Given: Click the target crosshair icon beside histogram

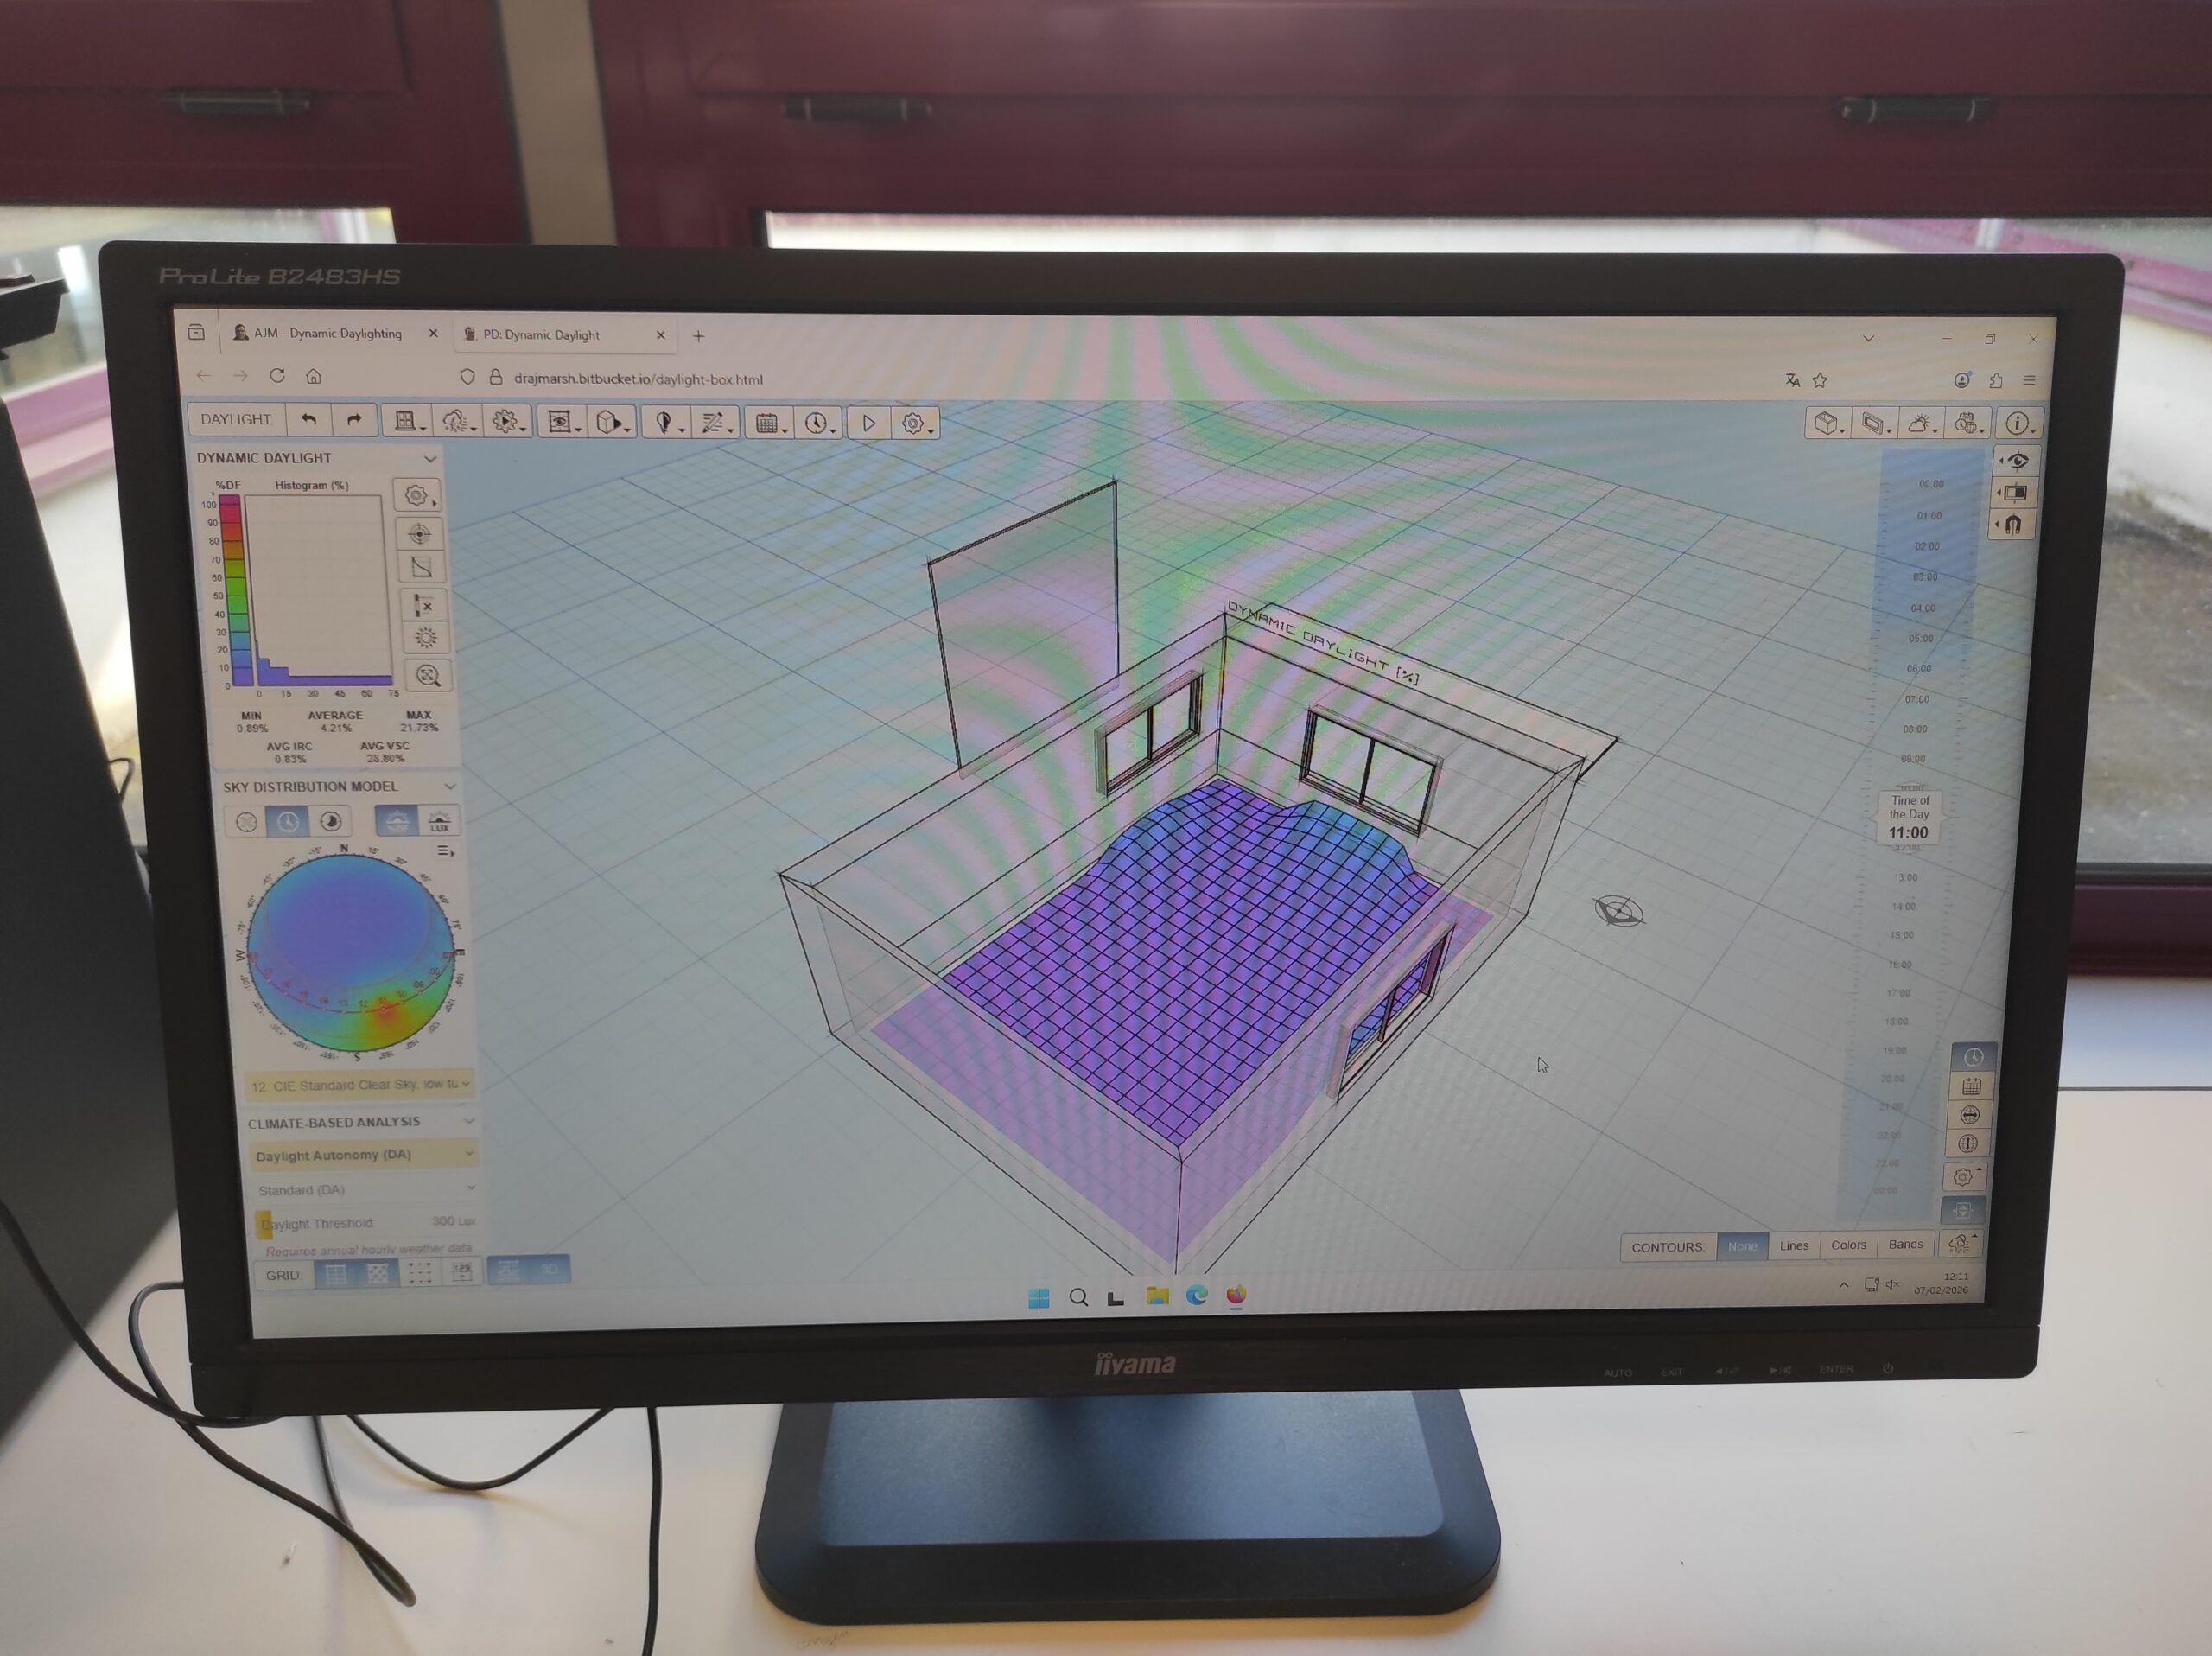Looking at the screenshot, I should (x=421, y=534).
